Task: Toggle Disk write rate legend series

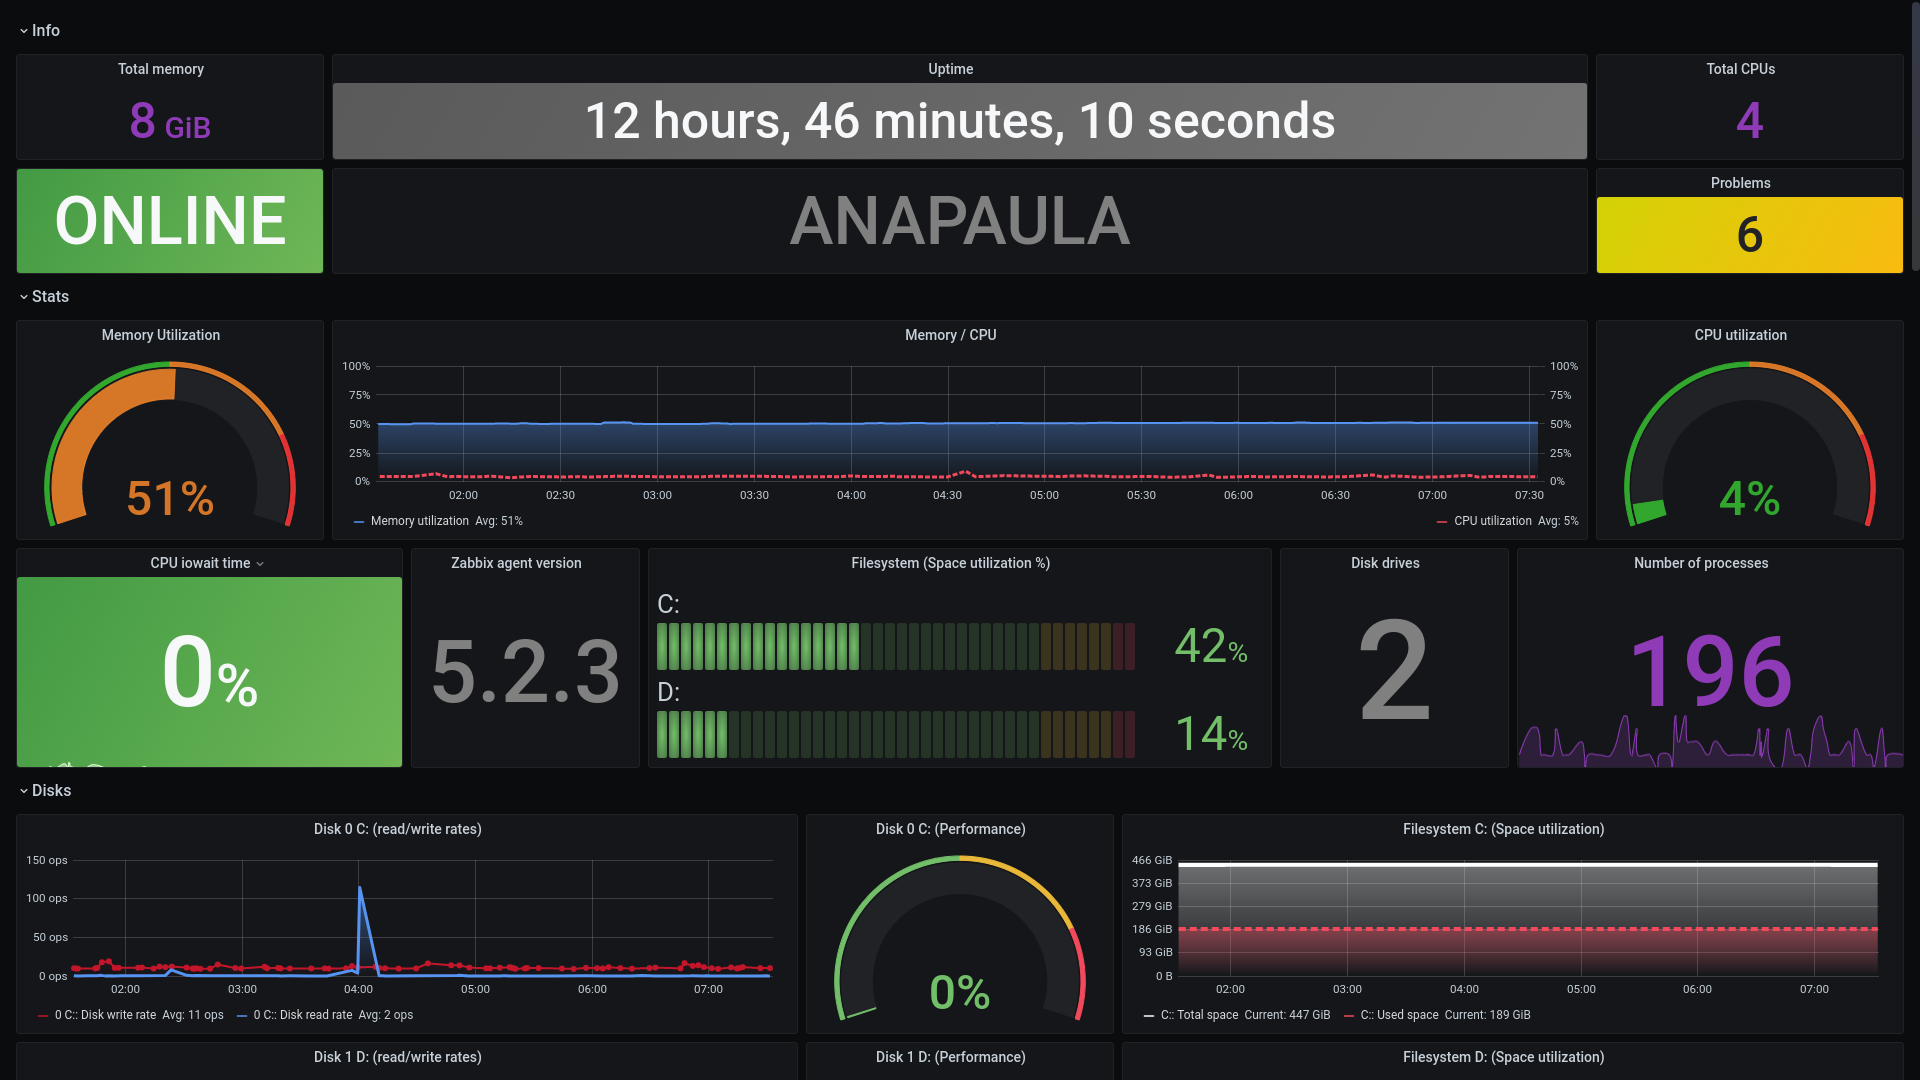Action: coord(105,1015)
